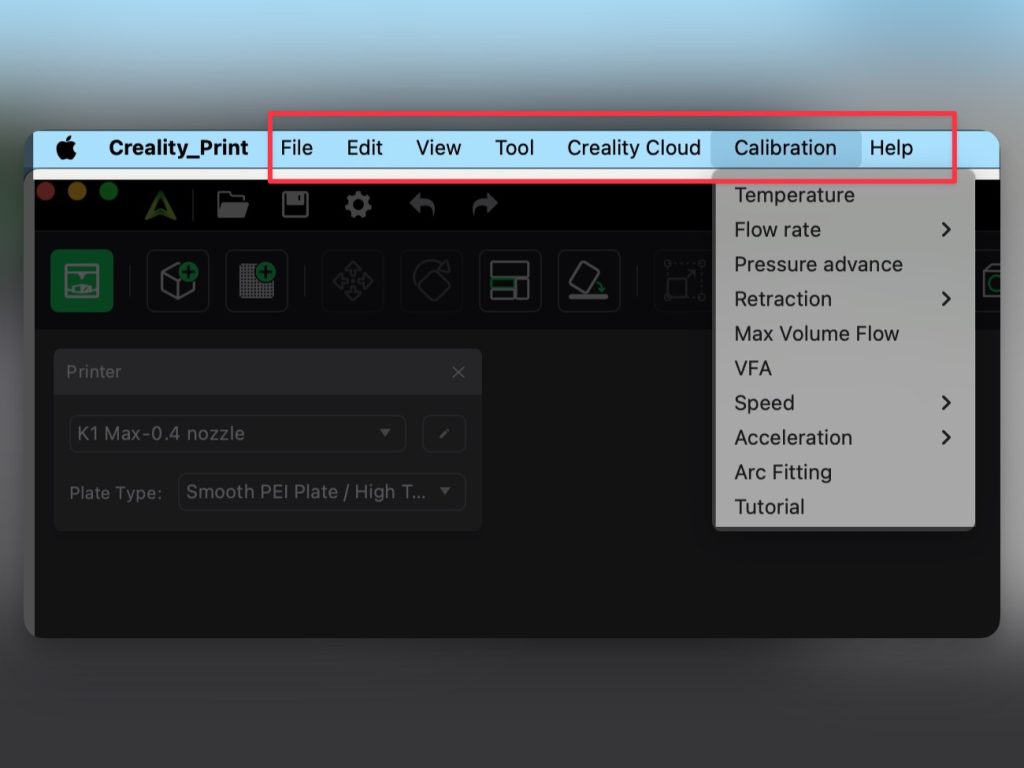Image resolution: width=1024 pixels, height=768 pixels.
Task: Open the Plate Type dropdown
Action: [321, 492]
